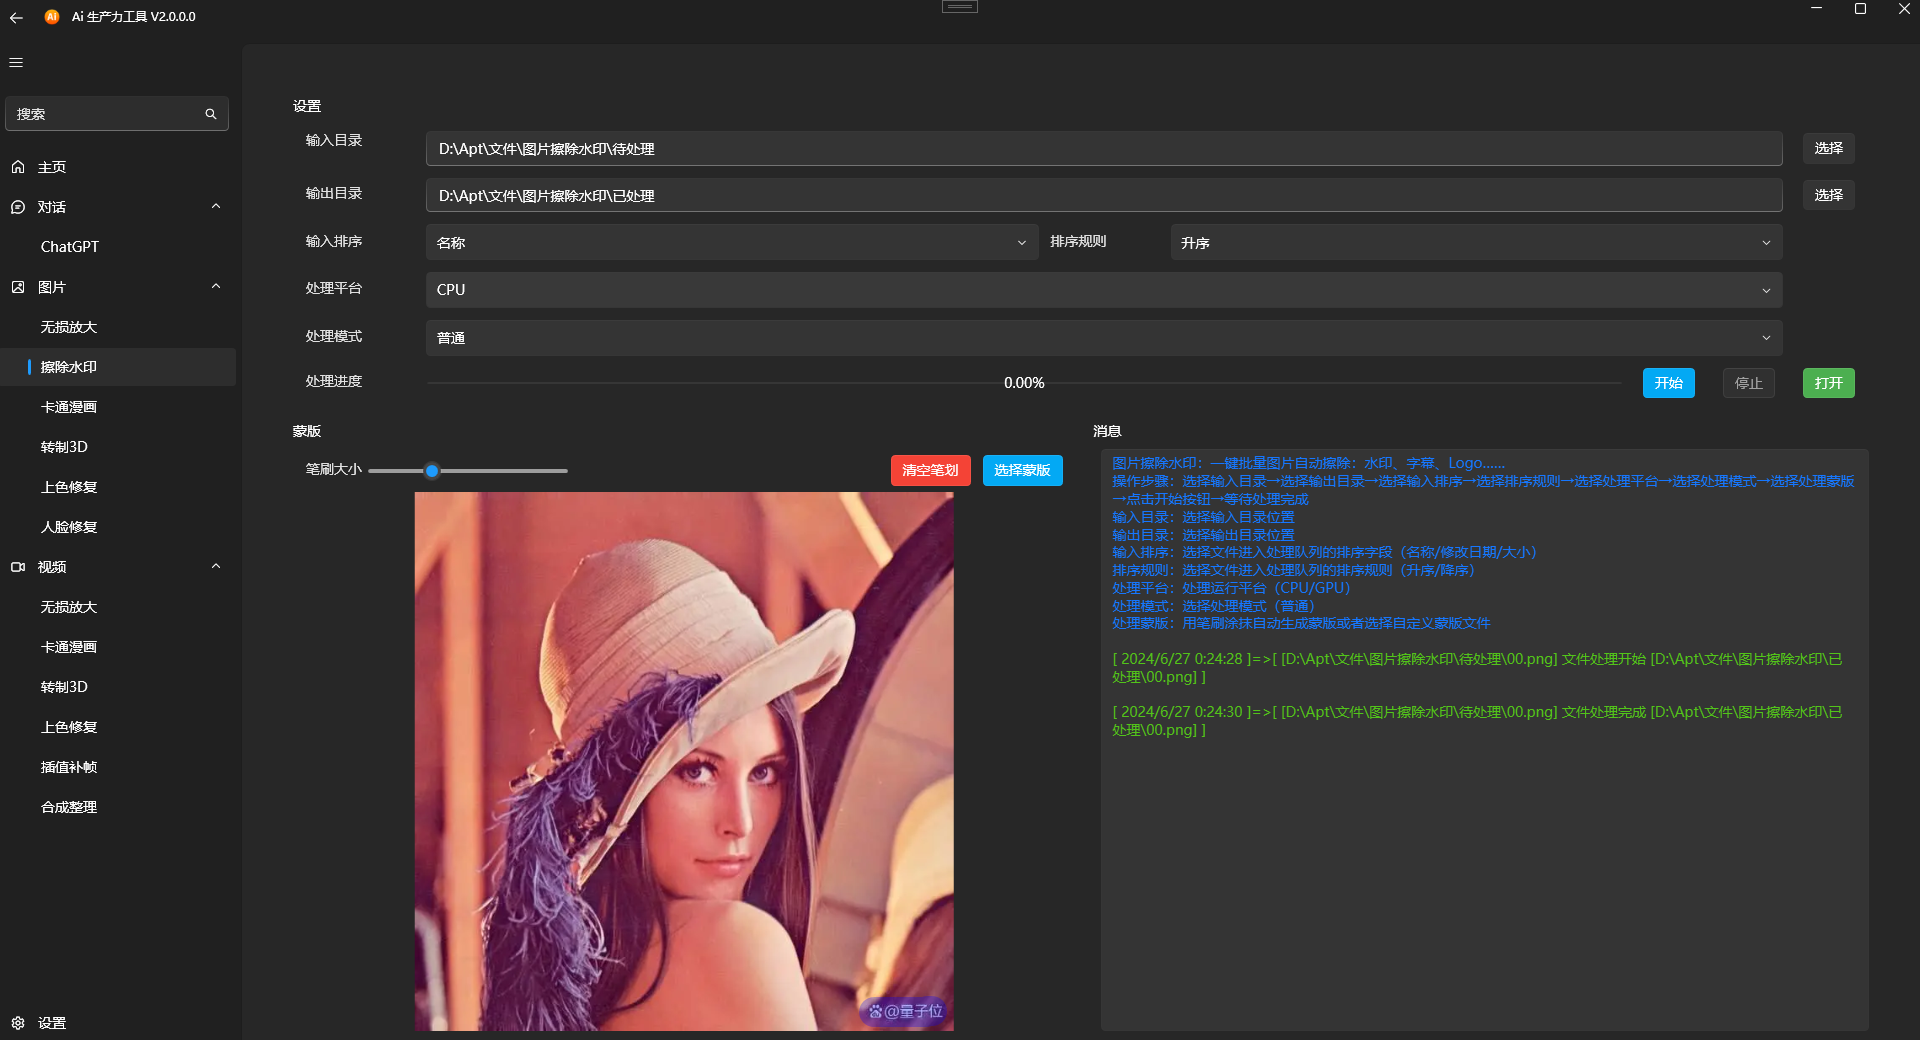Click the Ai app logo icon
The height and width of the screenshot is (1040, 1920).
point(52,17)
